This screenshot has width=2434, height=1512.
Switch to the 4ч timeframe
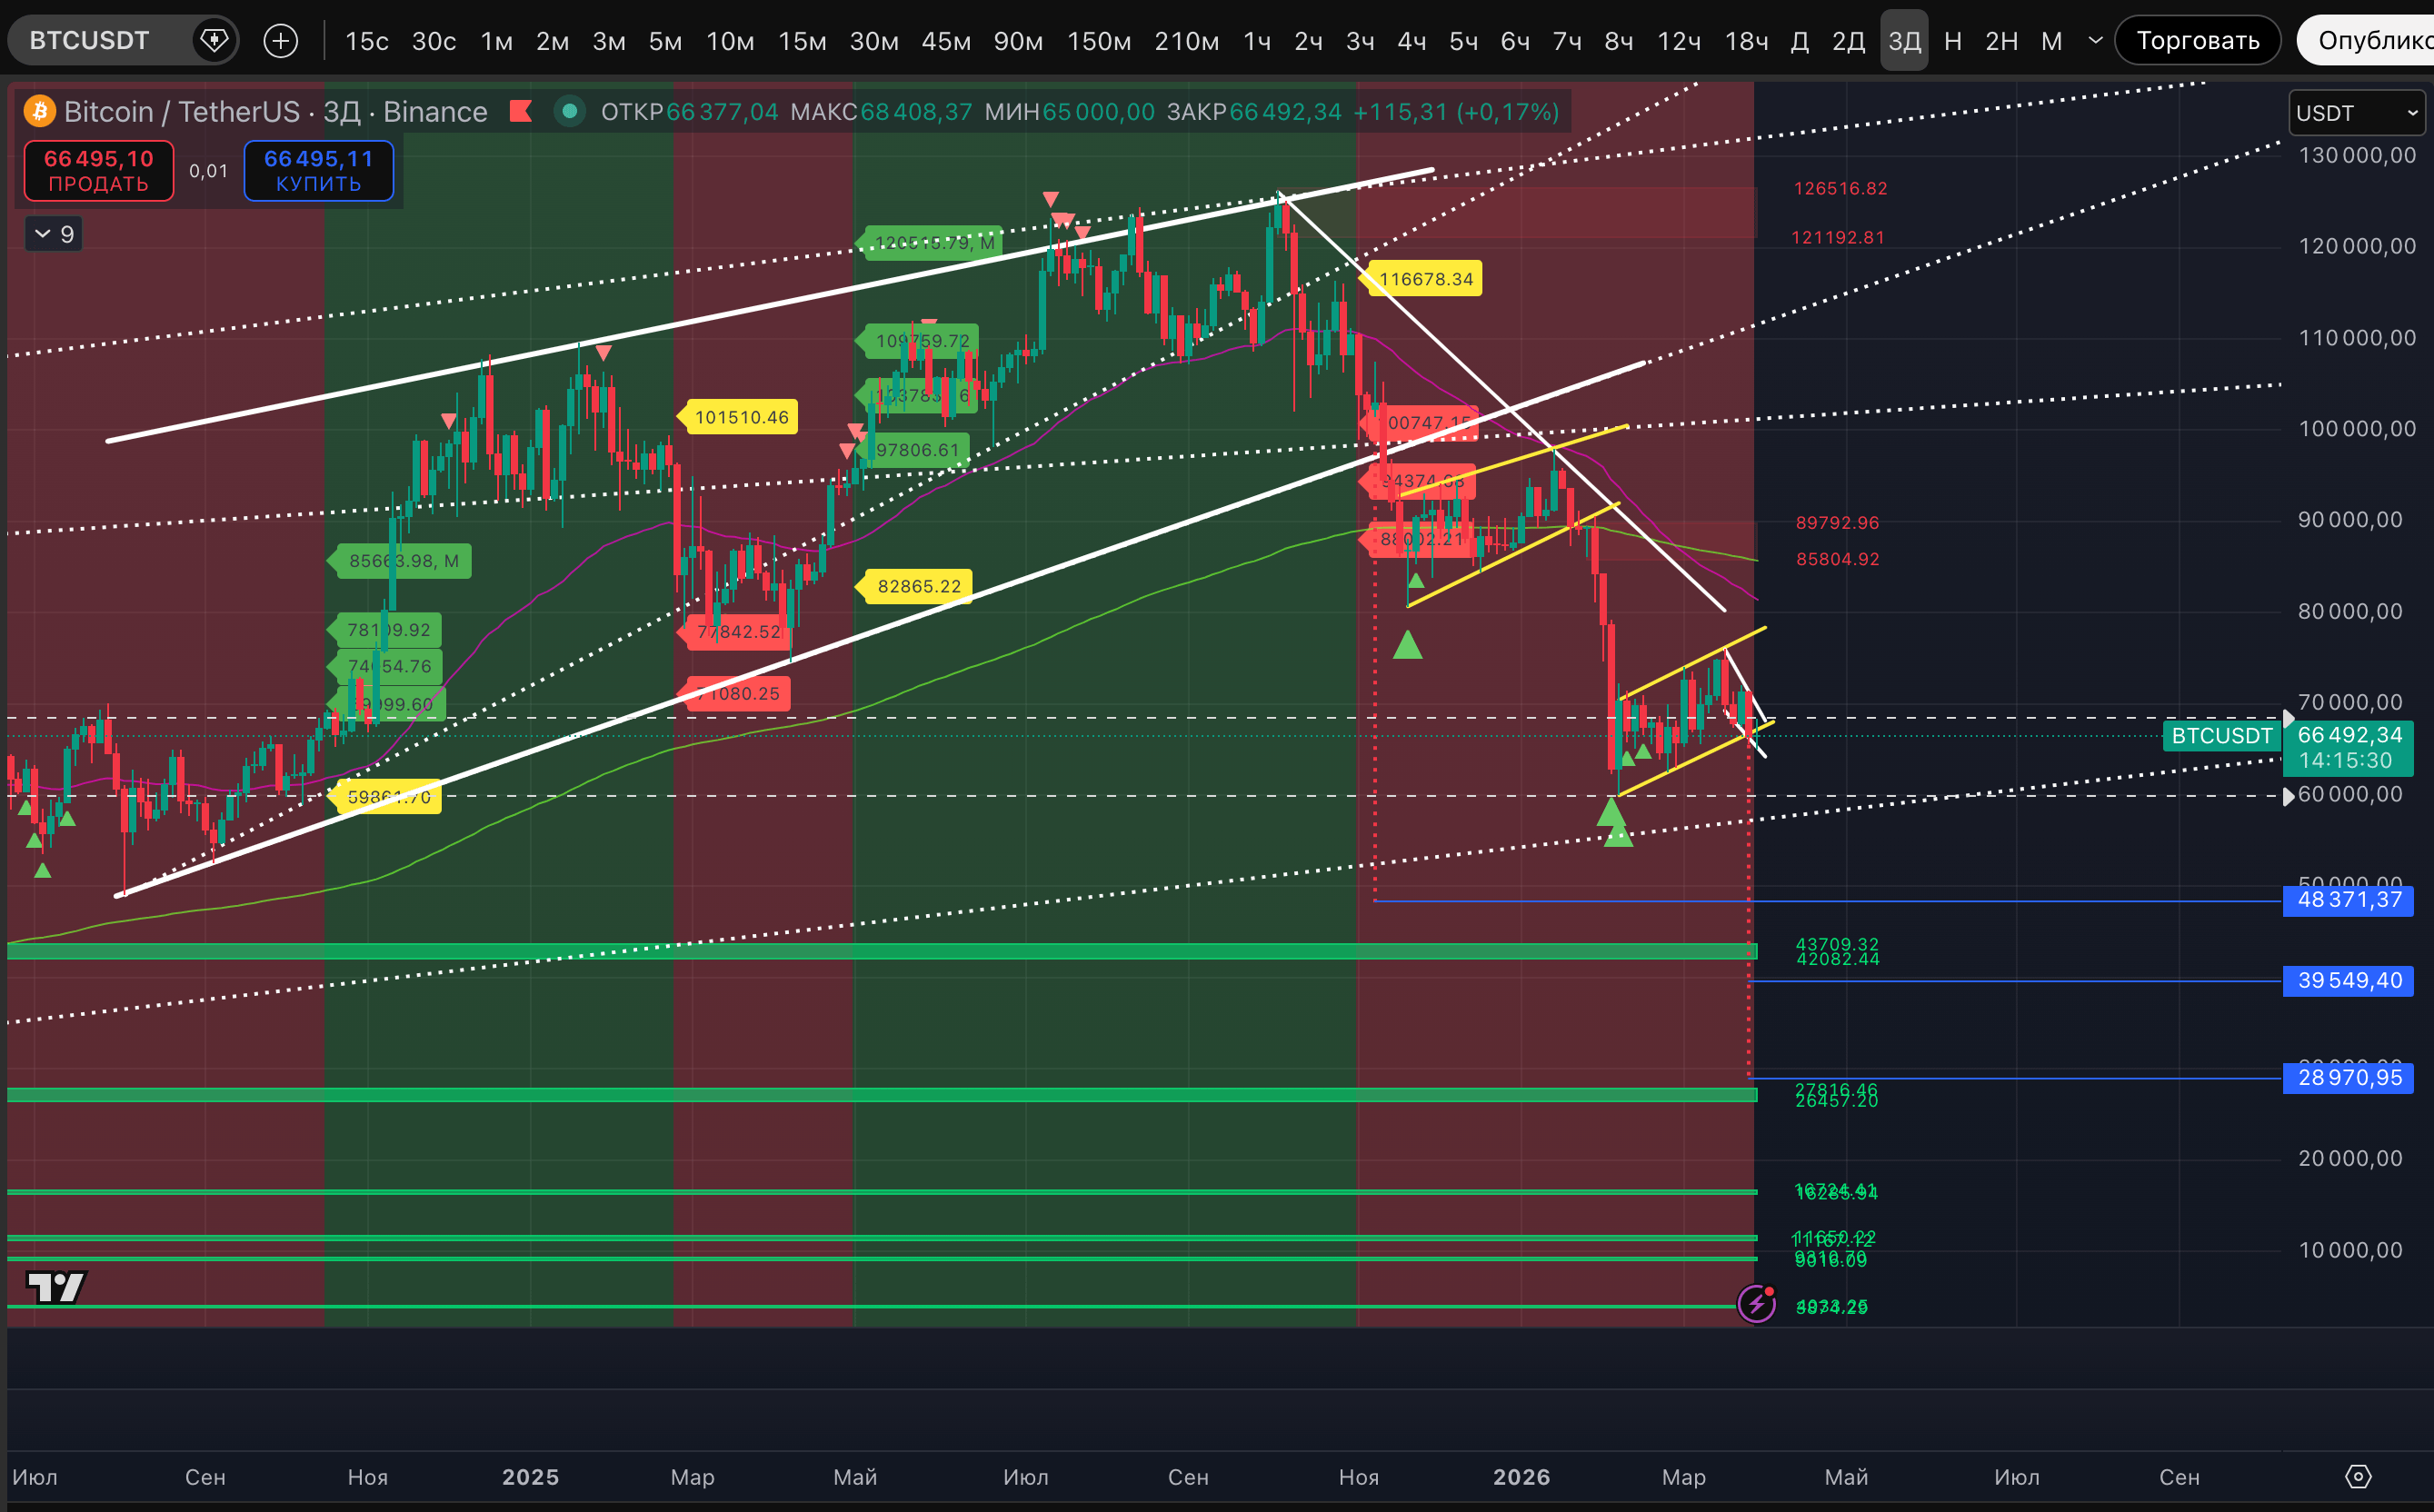pos(1411,41)
